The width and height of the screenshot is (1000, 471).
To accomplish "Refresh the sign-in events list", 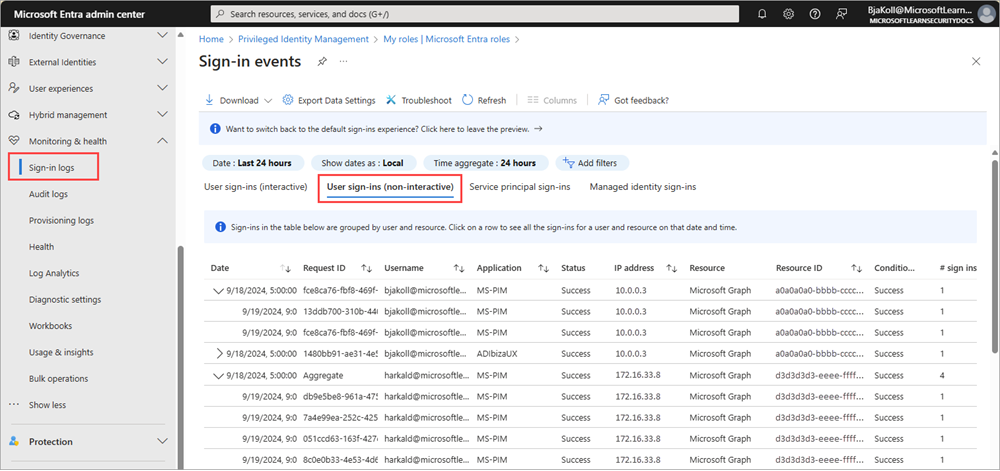I will [x=483, y=100].
